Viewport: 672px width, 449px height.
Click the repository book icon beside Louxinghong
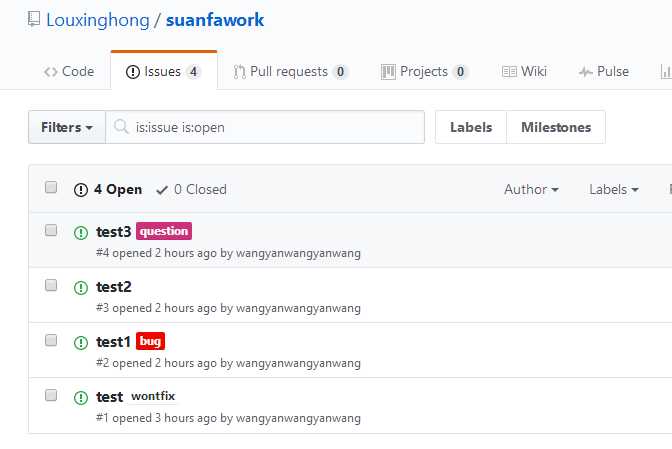coord(34,19)
